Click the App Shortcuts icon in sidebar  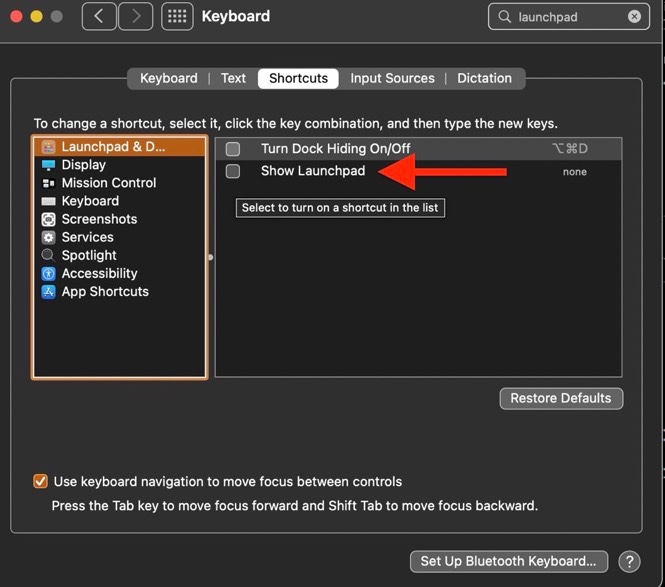click(48, 292)
